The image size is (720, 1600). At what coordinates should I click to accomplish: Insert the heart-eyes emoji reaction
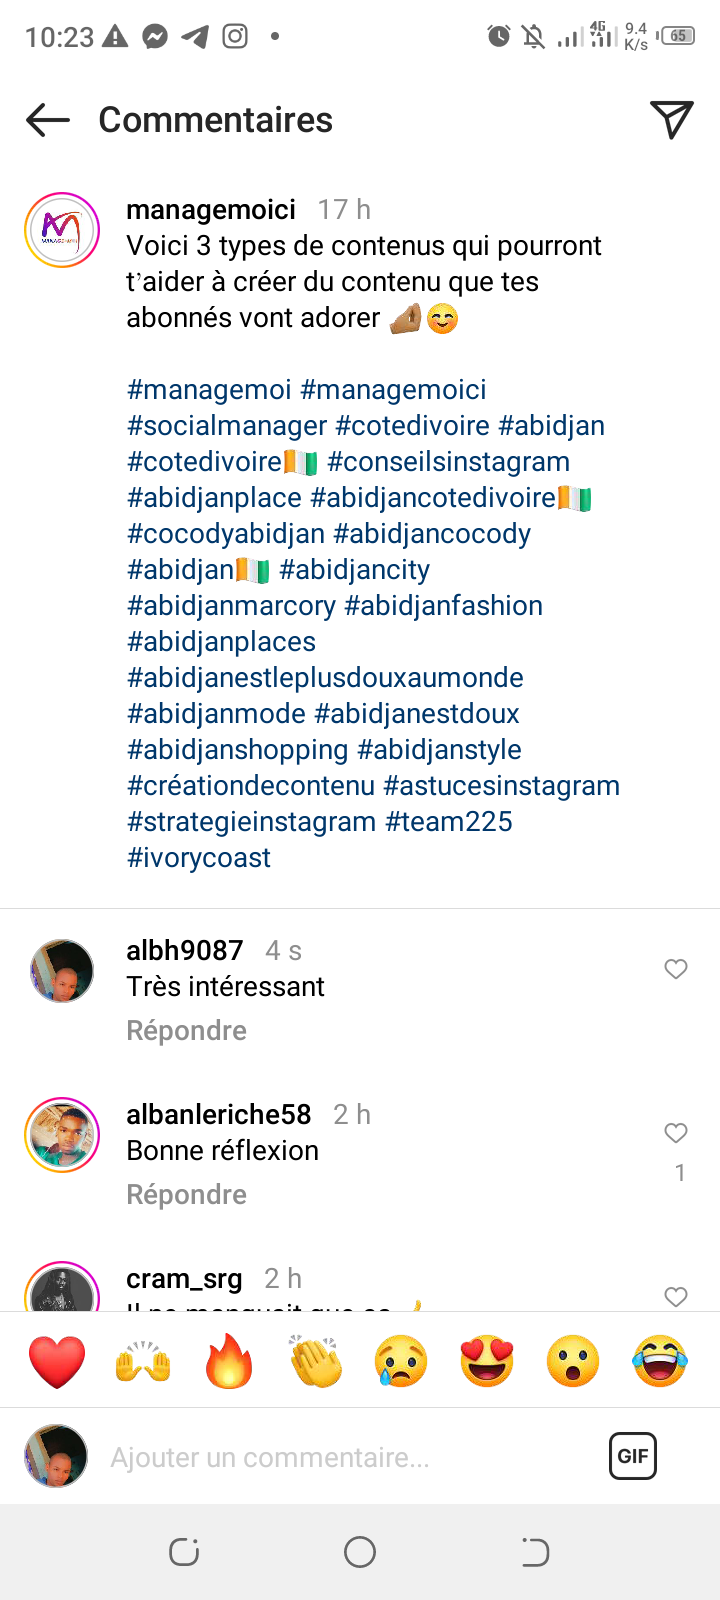point(487,1361)
